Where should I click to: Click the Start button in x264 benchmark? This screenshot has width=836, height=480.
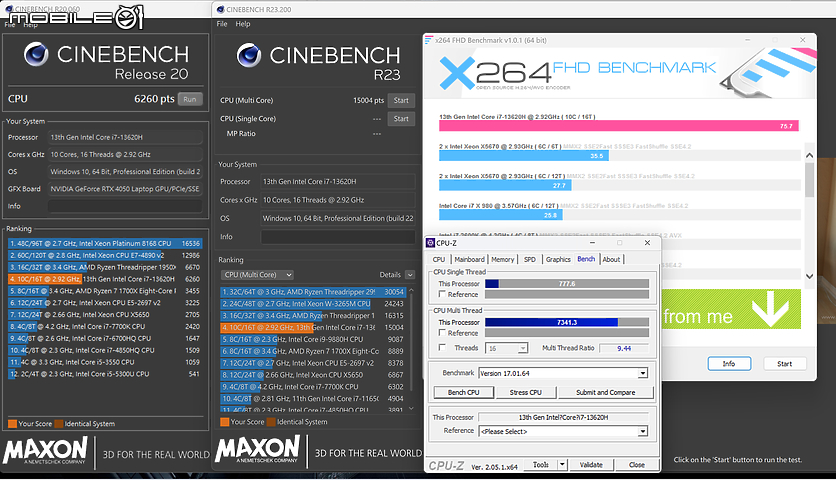784,364
